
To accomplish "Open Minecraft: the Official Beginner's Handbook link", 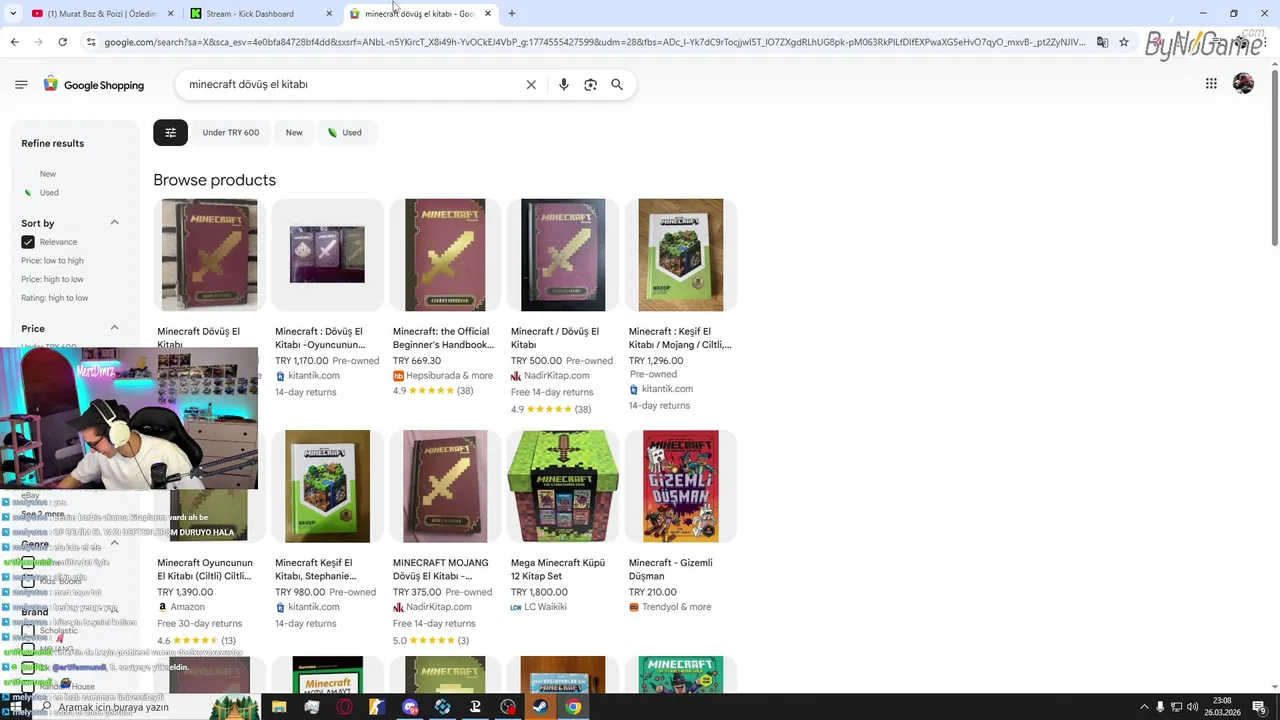I will click(443, 338).
